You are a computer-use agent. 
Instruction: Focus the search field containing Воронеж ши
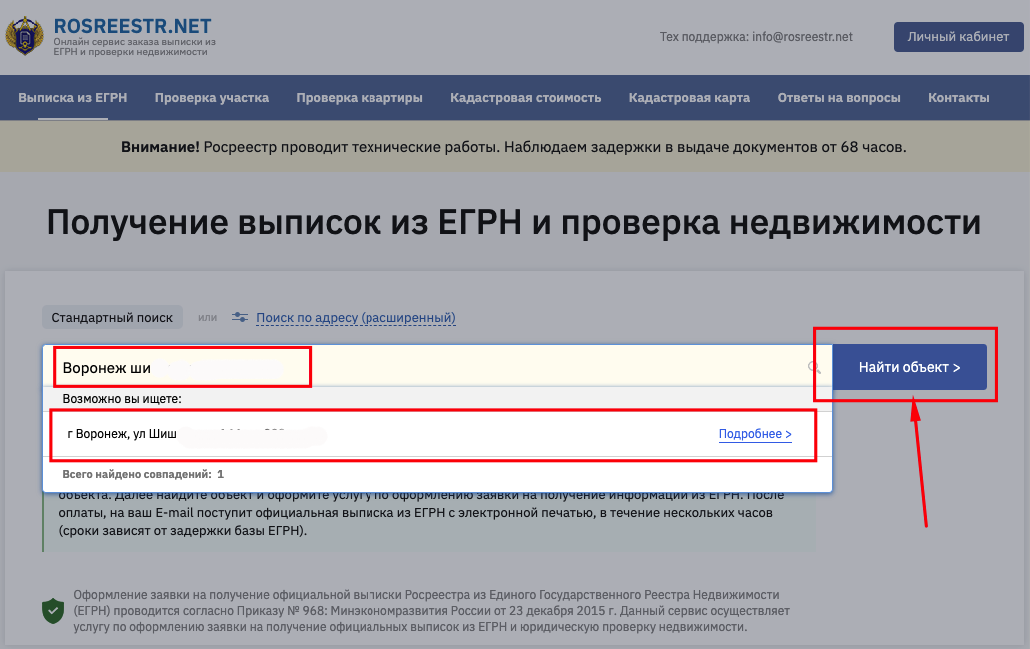(x=437, y=367)
